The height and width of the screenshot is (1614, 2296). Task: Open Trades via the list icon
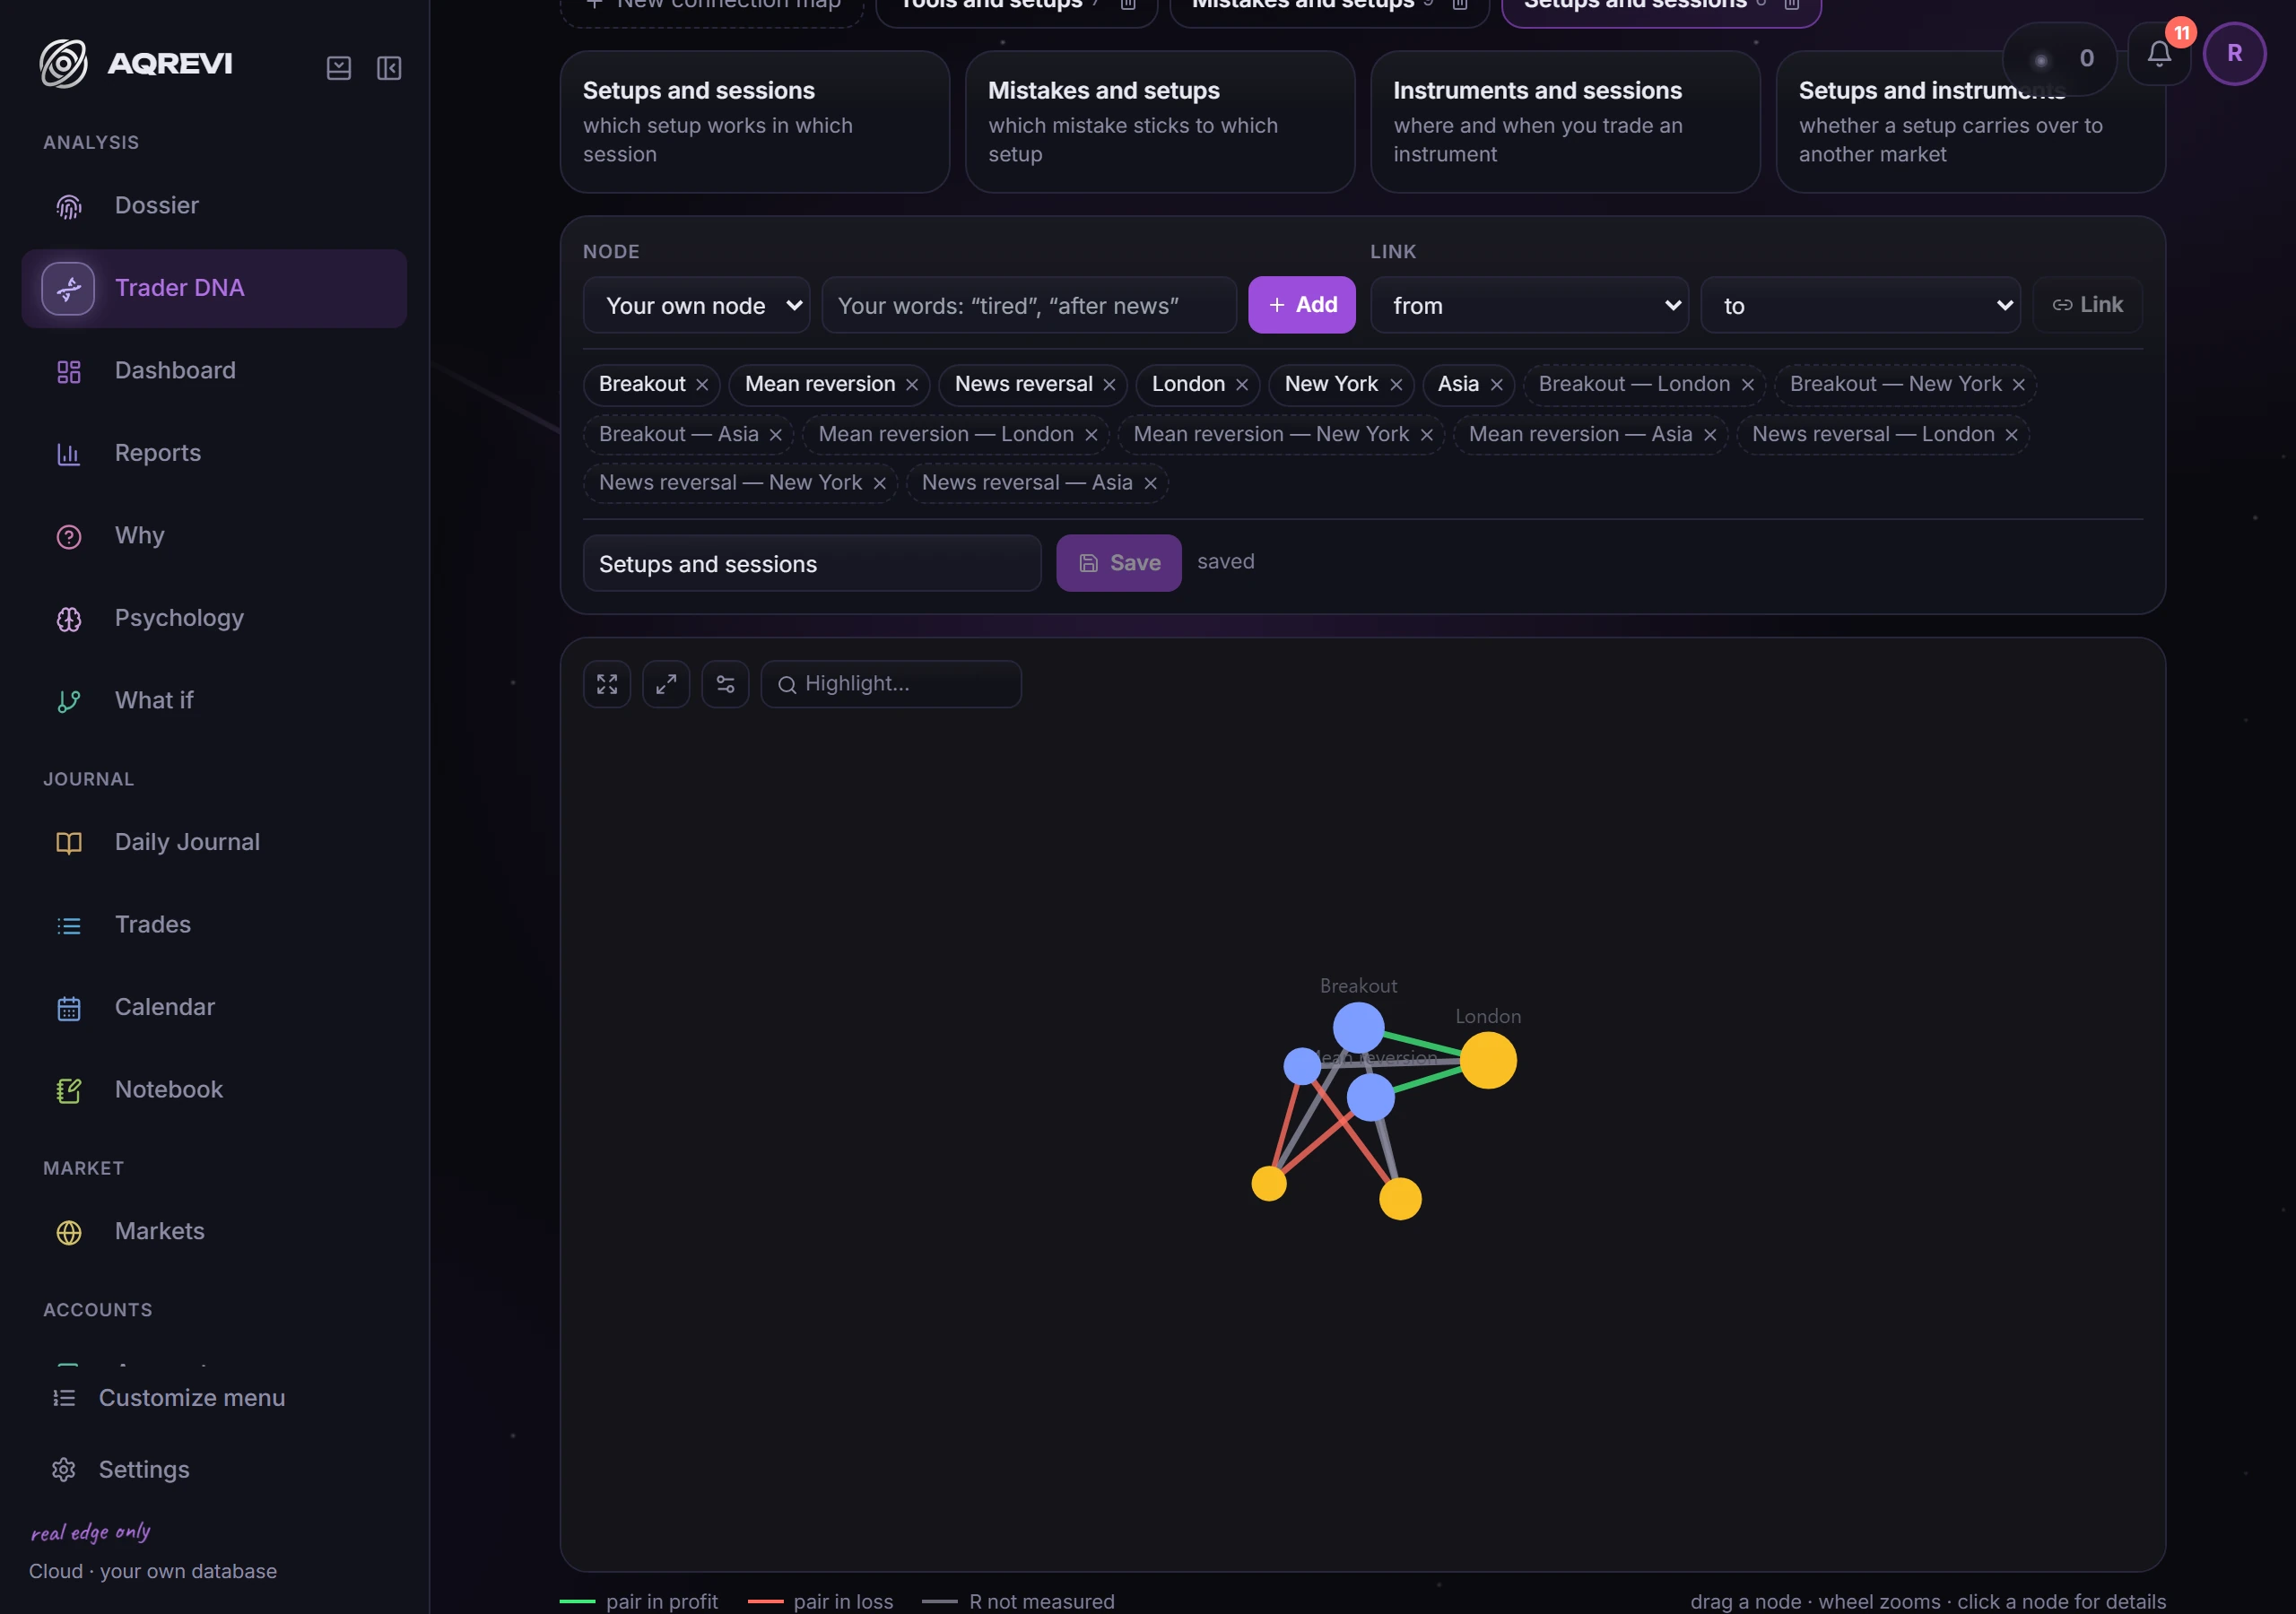[x=69, y=926]
